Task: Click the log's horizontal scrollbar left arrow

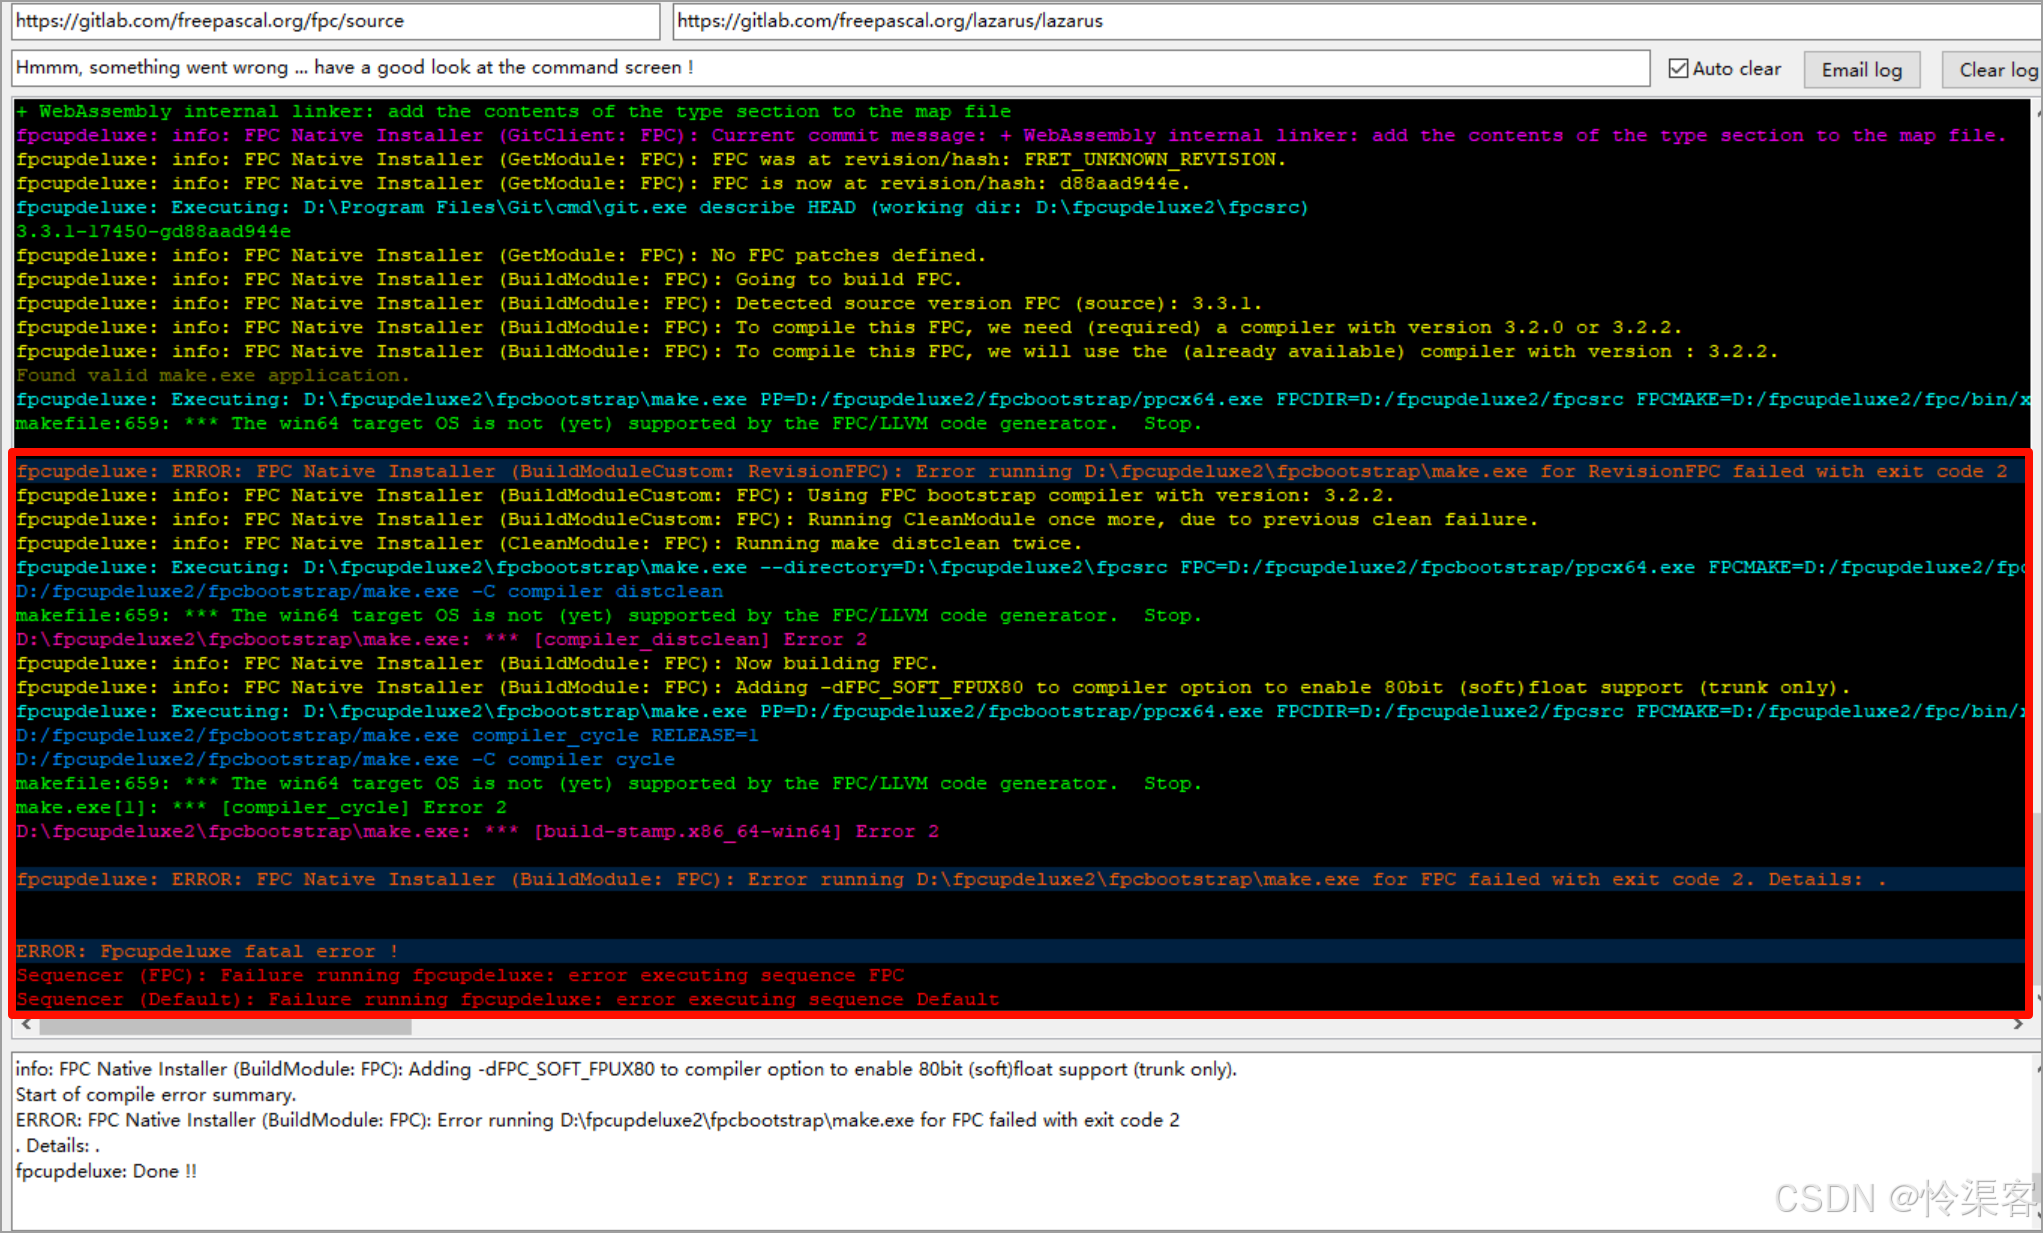Action: (26, 1025)
